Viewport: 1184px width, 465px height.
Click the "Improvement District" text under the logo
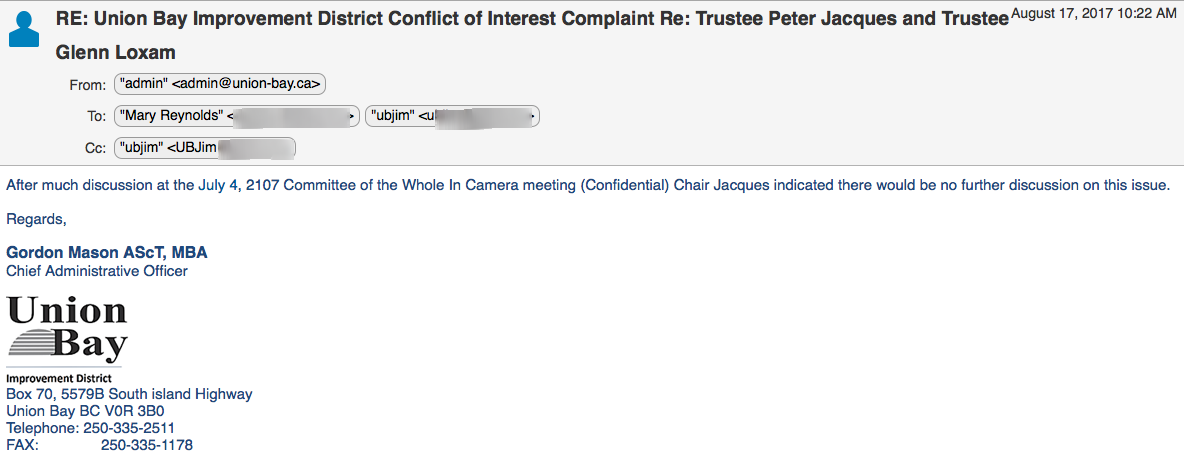58,379
